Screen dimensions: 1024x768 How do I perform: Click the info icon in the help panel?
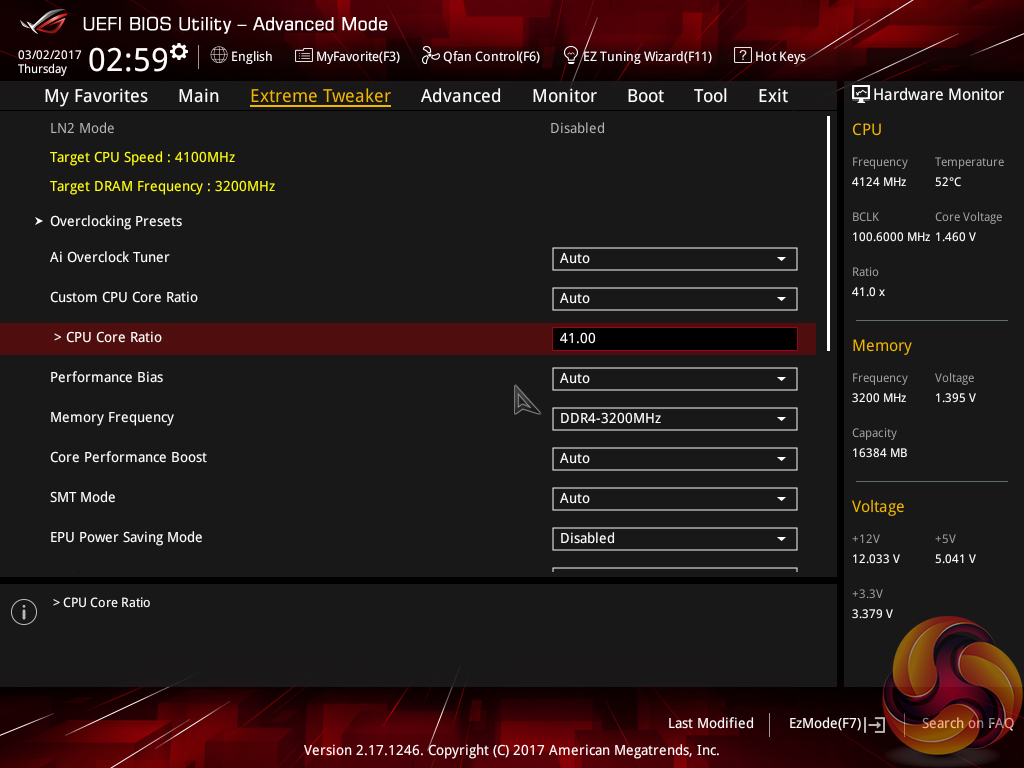(24, 612)
